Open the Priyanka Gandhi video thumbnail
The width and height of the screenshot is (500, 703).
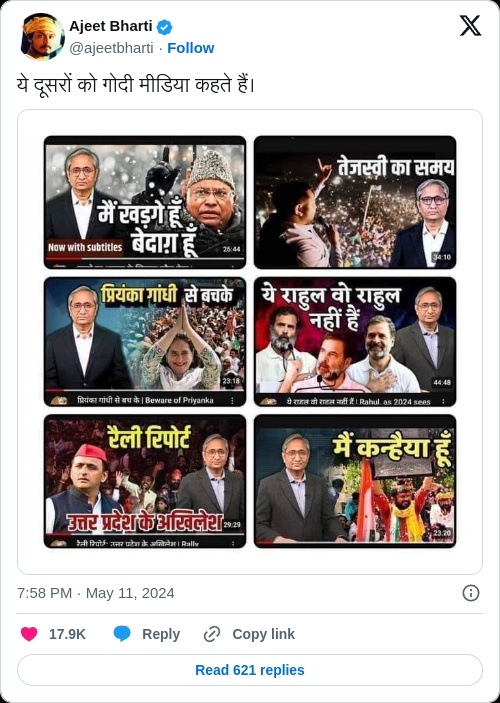click(x=145, y=342)
